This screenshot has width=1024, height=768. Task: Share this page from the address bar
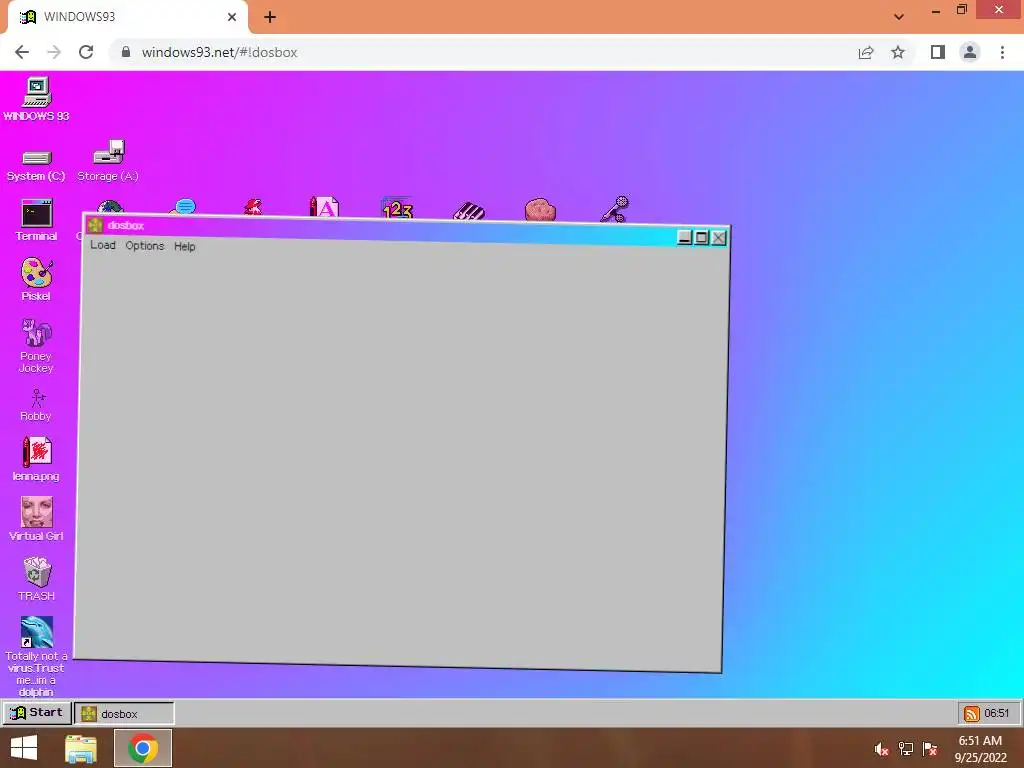click(866, 52)
